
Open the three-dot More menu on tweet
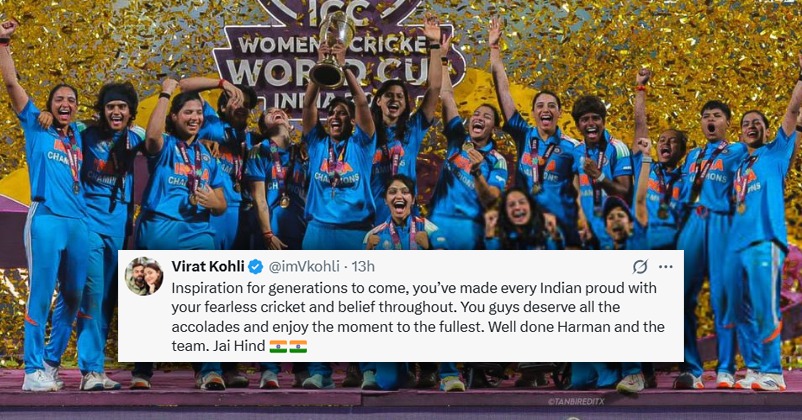665,267
